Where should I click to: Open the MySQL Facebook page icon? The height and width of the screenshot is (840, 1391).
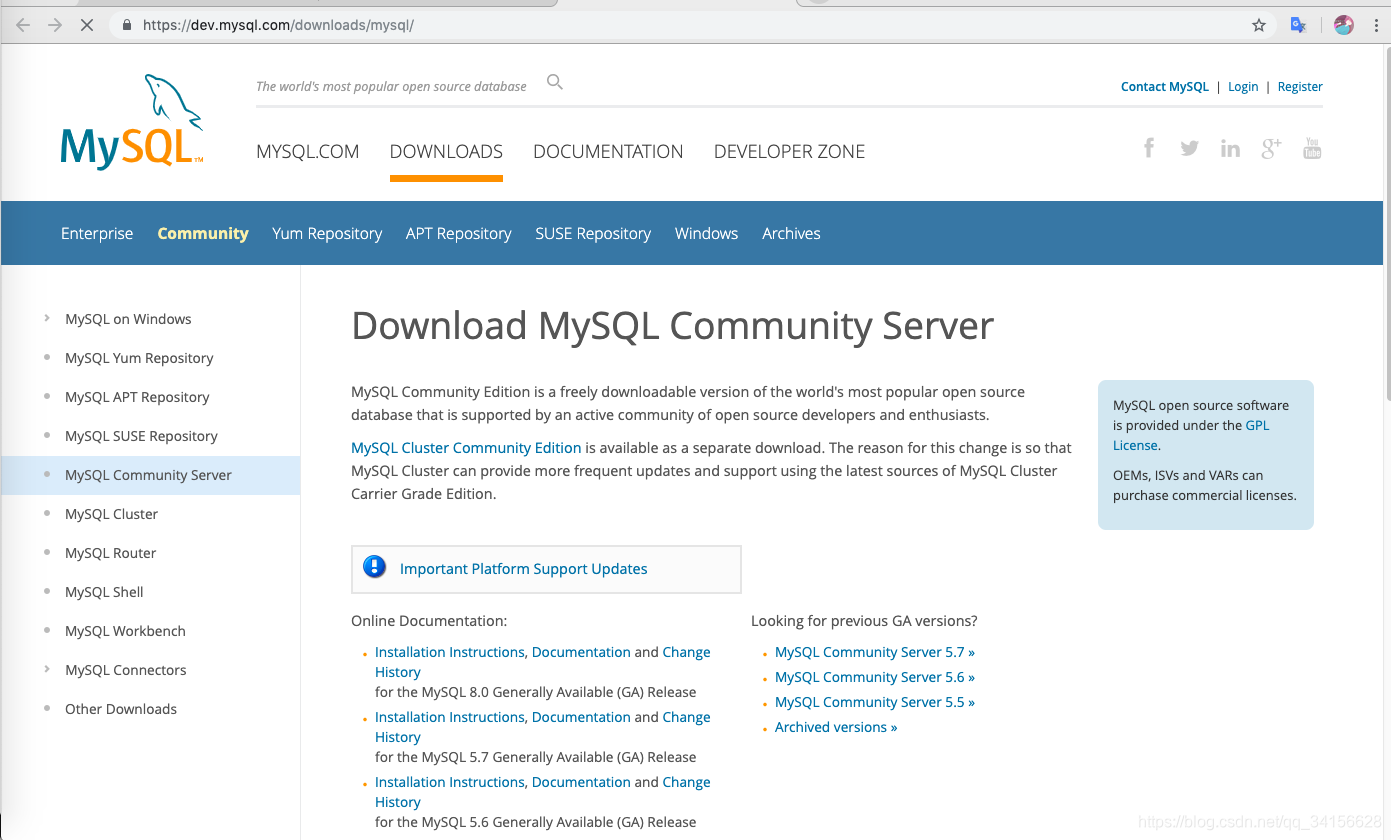coord(1149,148)
